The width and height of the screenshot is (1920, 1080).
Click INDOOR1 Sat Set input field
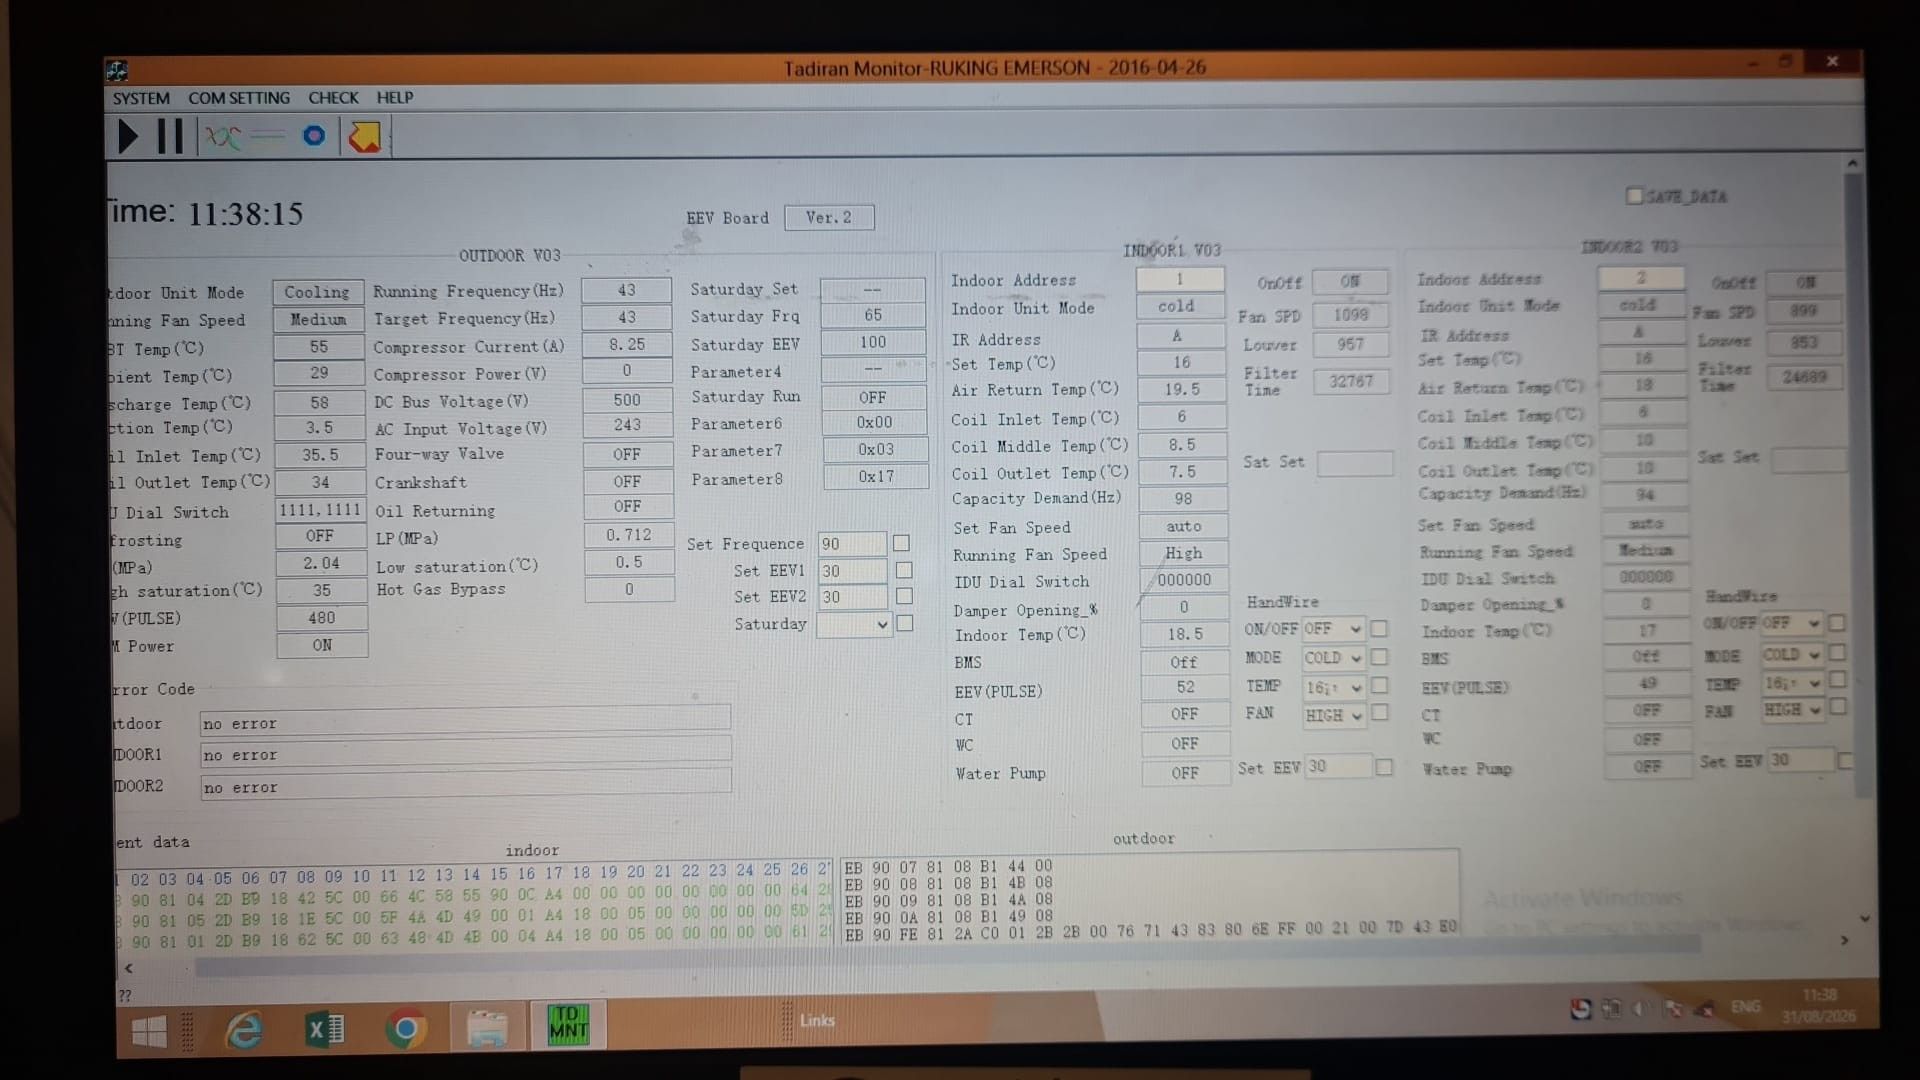[x=1355, y=463]
